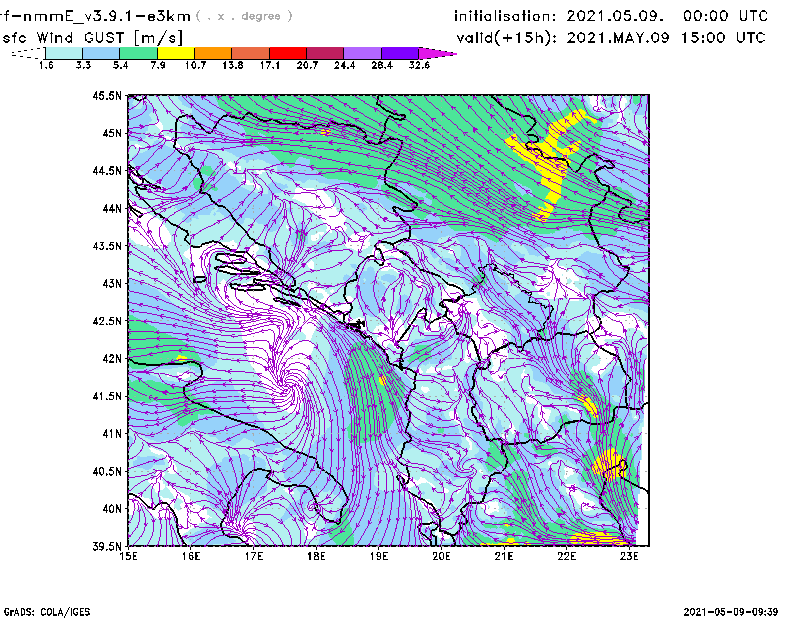Click the '41N' latitude label
The width and height of the screenshot is (800, 618).
(x=112, y=434)
